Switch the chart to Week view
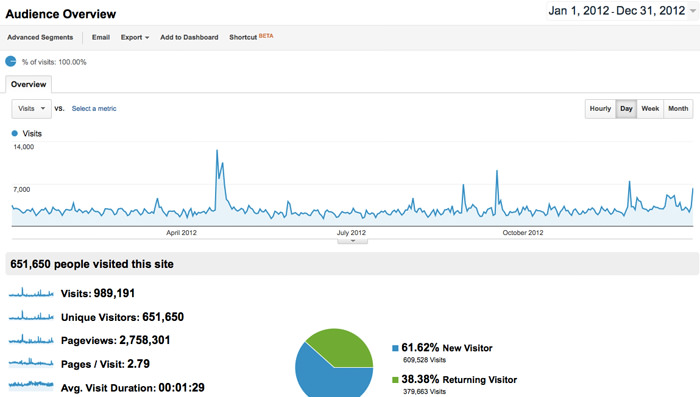 pyautogui.click(x=650, y=109)
